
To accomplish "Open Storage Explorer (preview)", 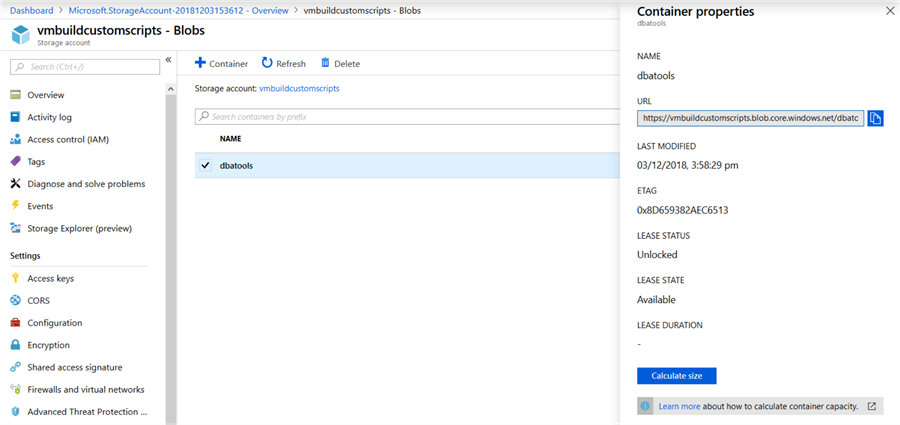I will [80, 229].
